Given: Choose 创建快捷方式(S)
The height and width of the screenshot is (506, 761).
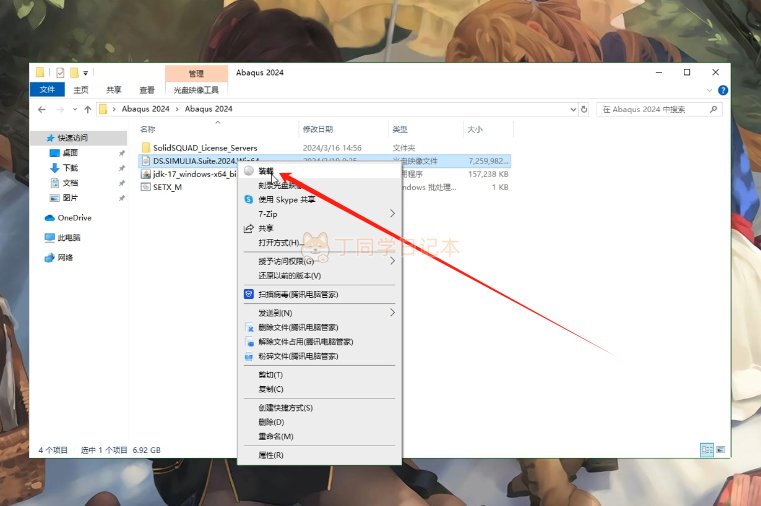Looking at the screenshot, I should click(285, 408).
